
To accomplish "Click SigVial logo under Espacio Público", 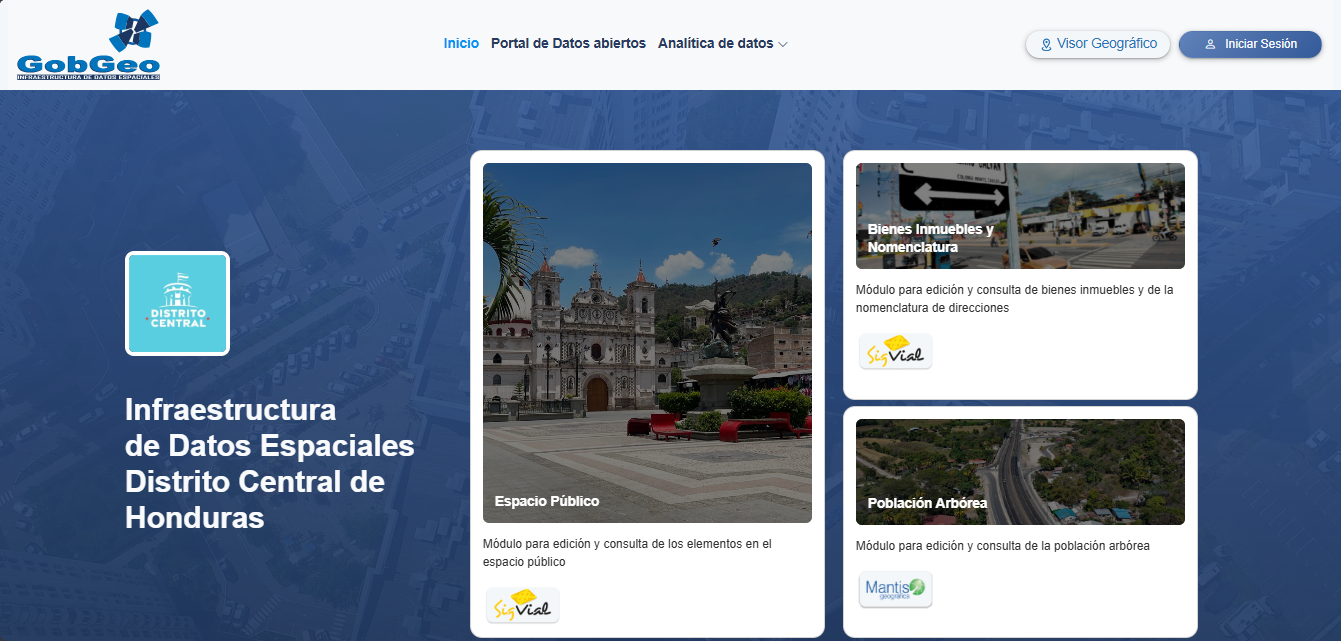I will pos(522,606).
